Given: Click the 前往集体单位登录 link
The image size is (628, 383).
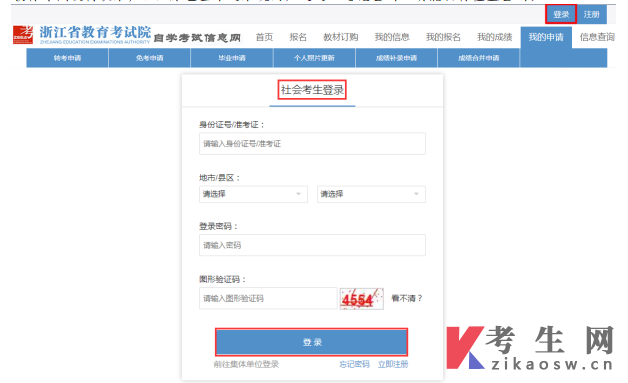Looking at the screenshot, I should tap(246, 364).
